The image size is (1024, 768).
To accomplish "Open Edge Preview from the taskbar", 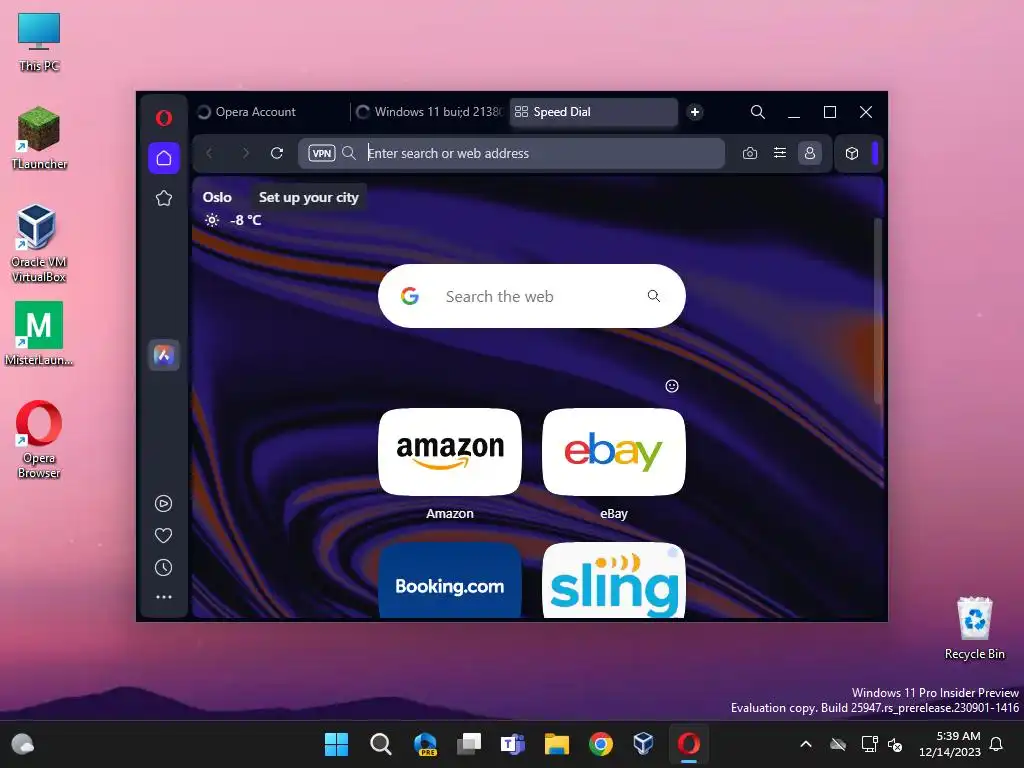I will pos(425,744).
